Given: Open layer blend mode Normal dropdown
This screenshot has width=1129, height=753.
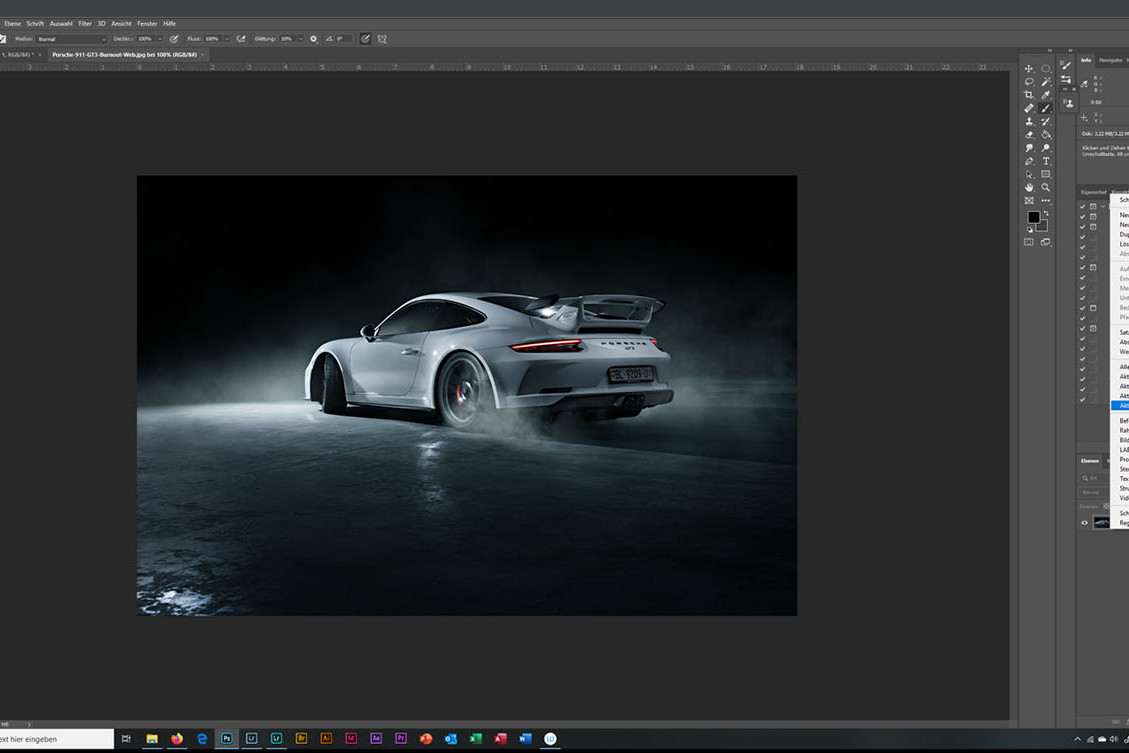Looking at the screenshot, I should (x=1094, y=492).
